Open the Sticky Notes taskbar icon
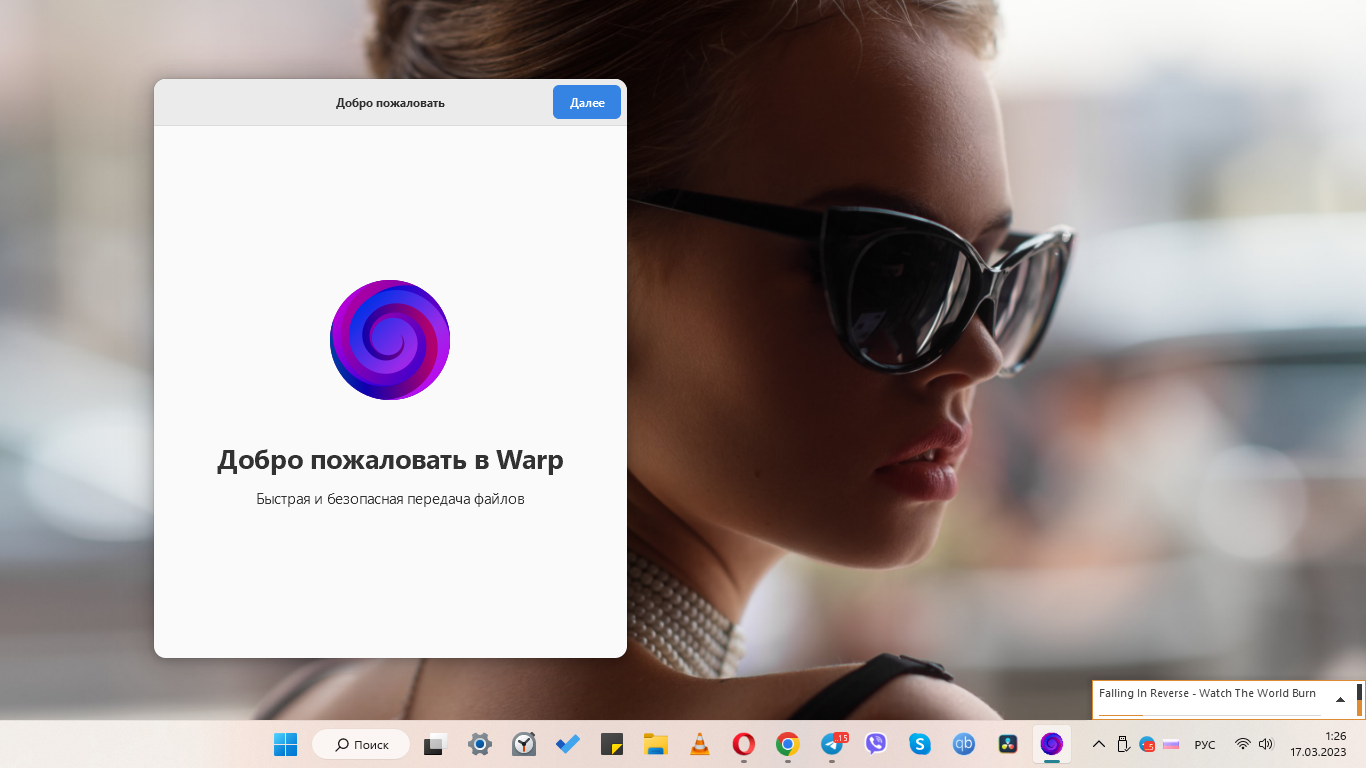 (x=612, y=744)
